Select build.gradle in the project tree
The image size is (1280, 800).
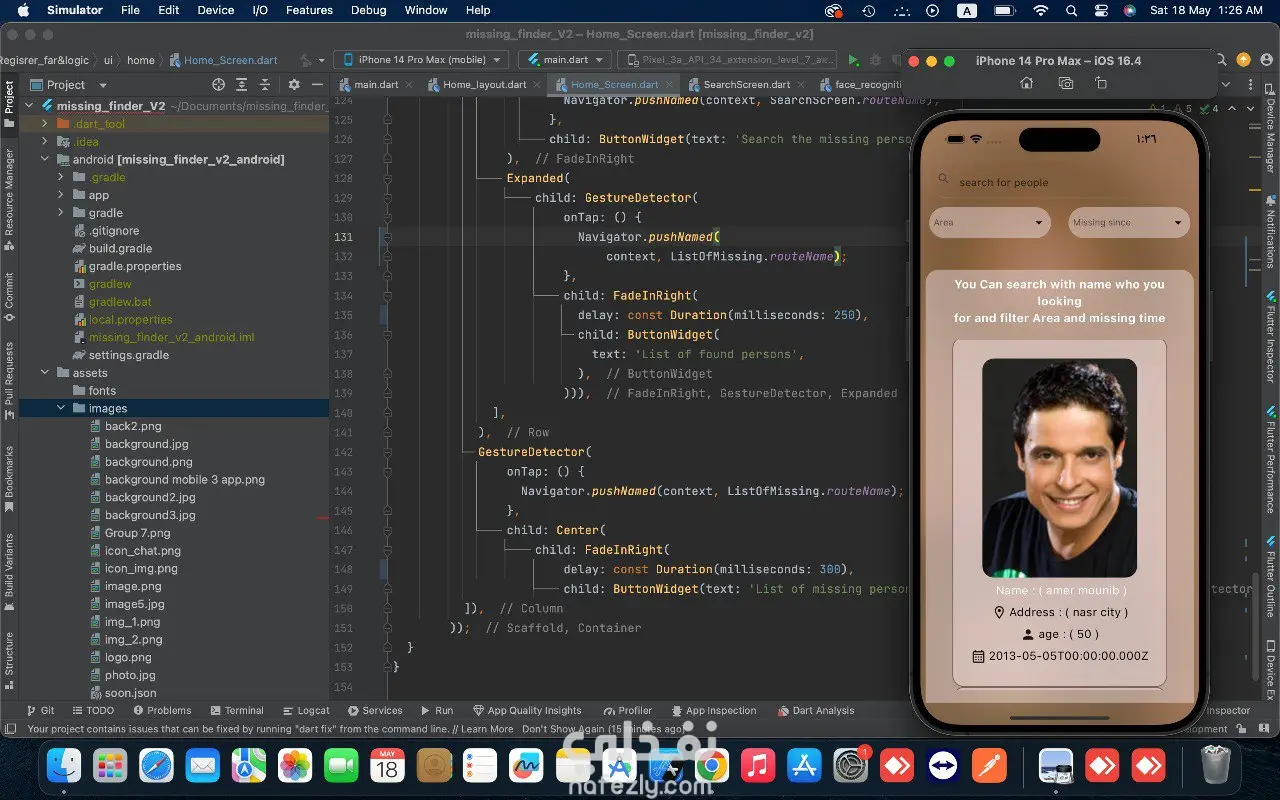[x=120, y=248]
